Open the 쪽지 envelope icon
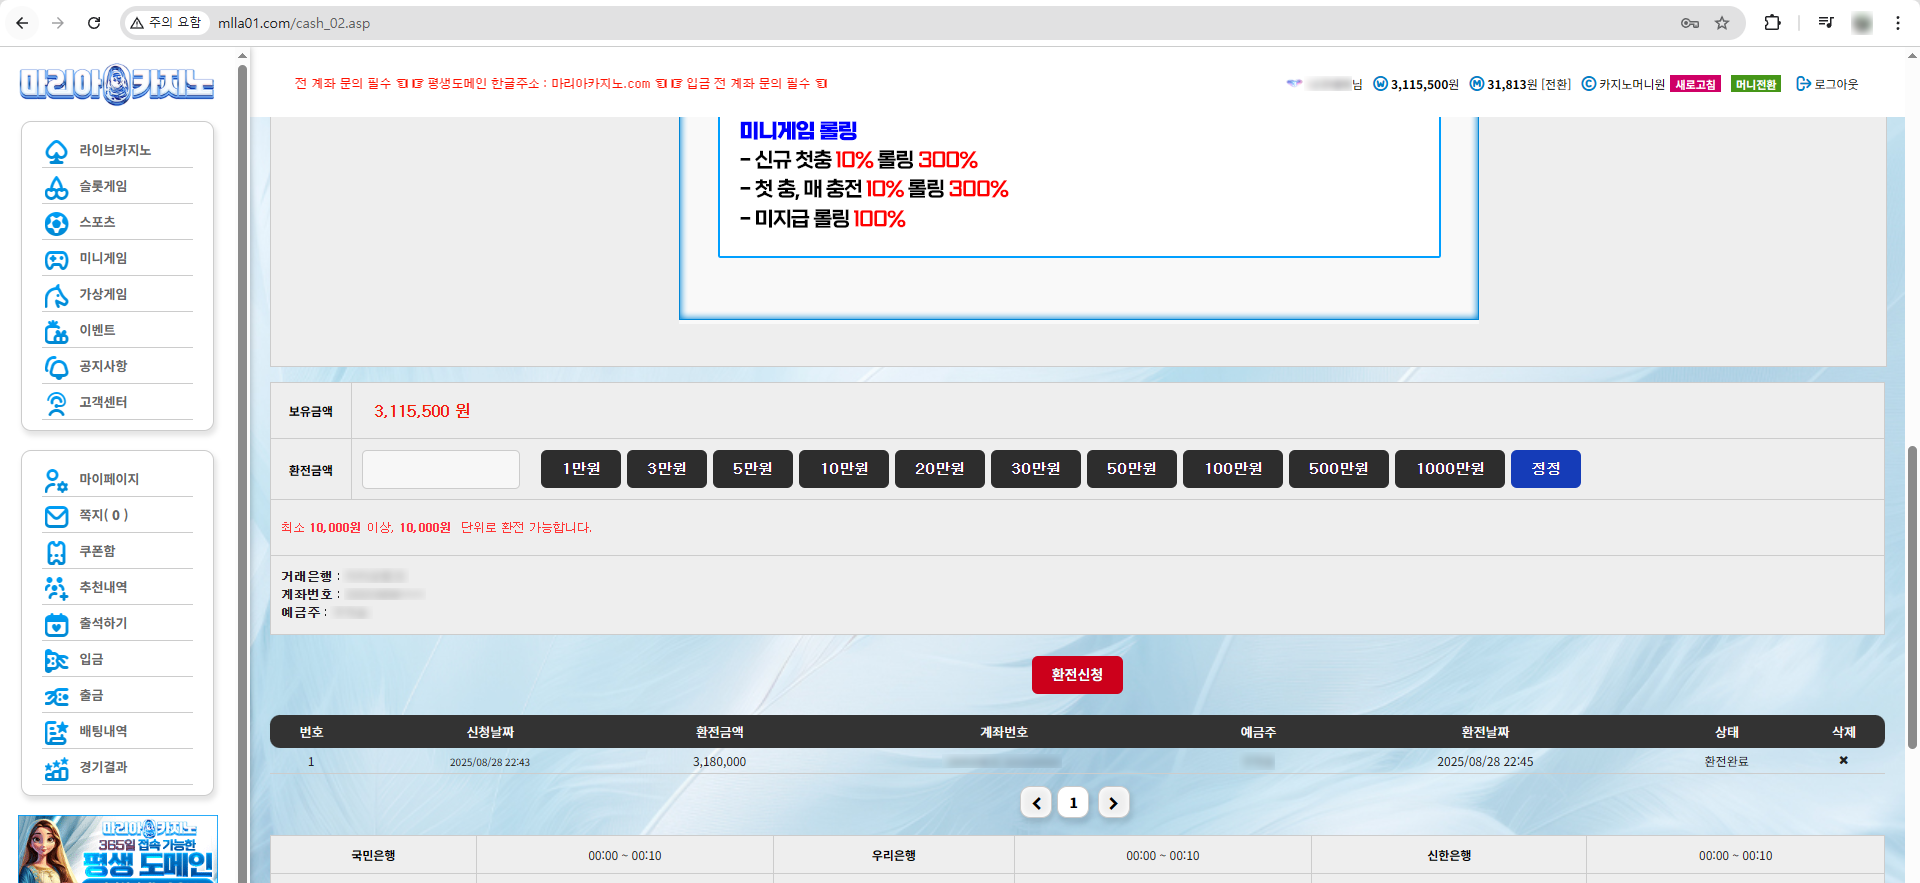This screenshot has width=1920, height=883. click(x=57, y=516)
